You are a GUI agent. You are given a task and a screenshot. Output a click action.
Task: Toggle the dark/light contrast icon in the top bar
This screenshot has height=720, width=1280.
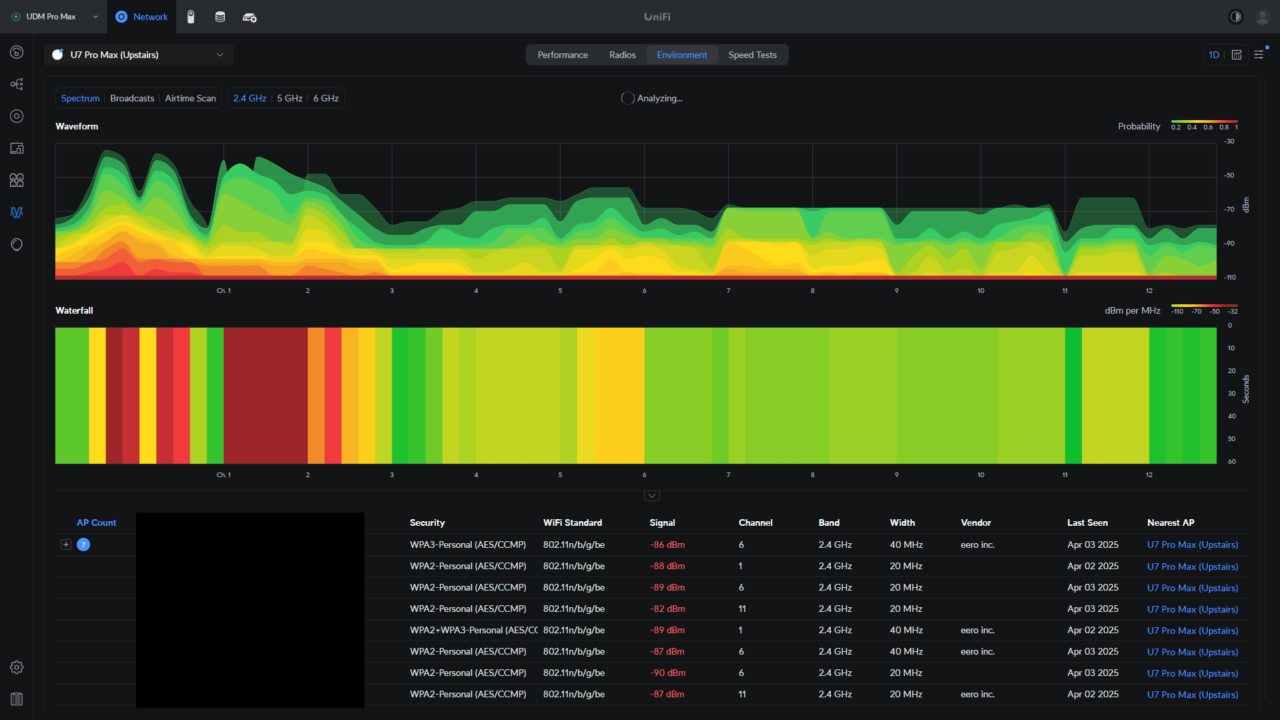(1234, 16)
